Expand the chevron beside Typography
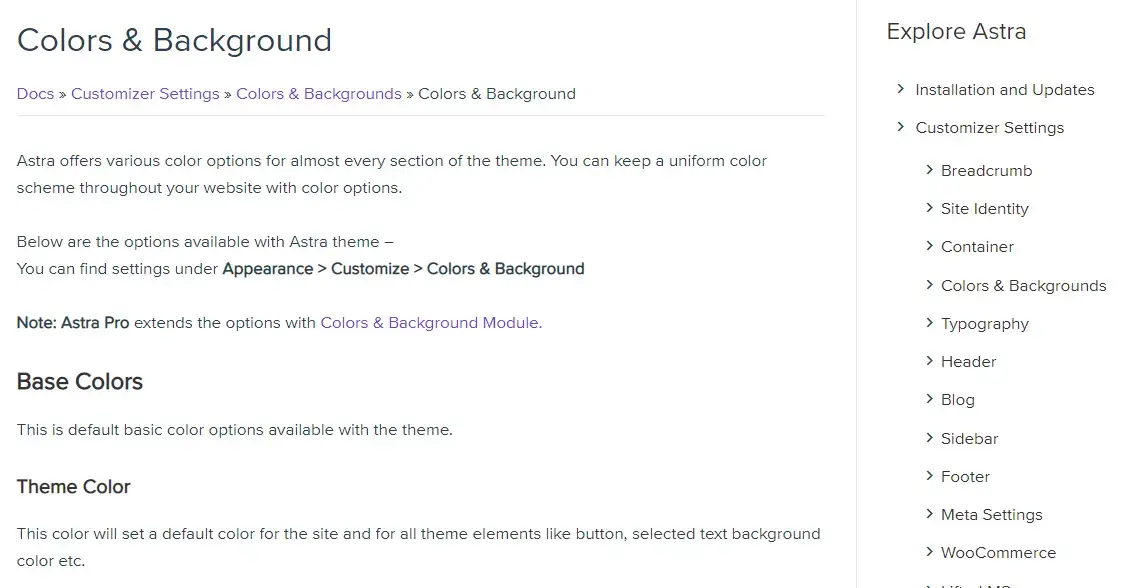Screen dimensions: 1128x588 point(929,323)
